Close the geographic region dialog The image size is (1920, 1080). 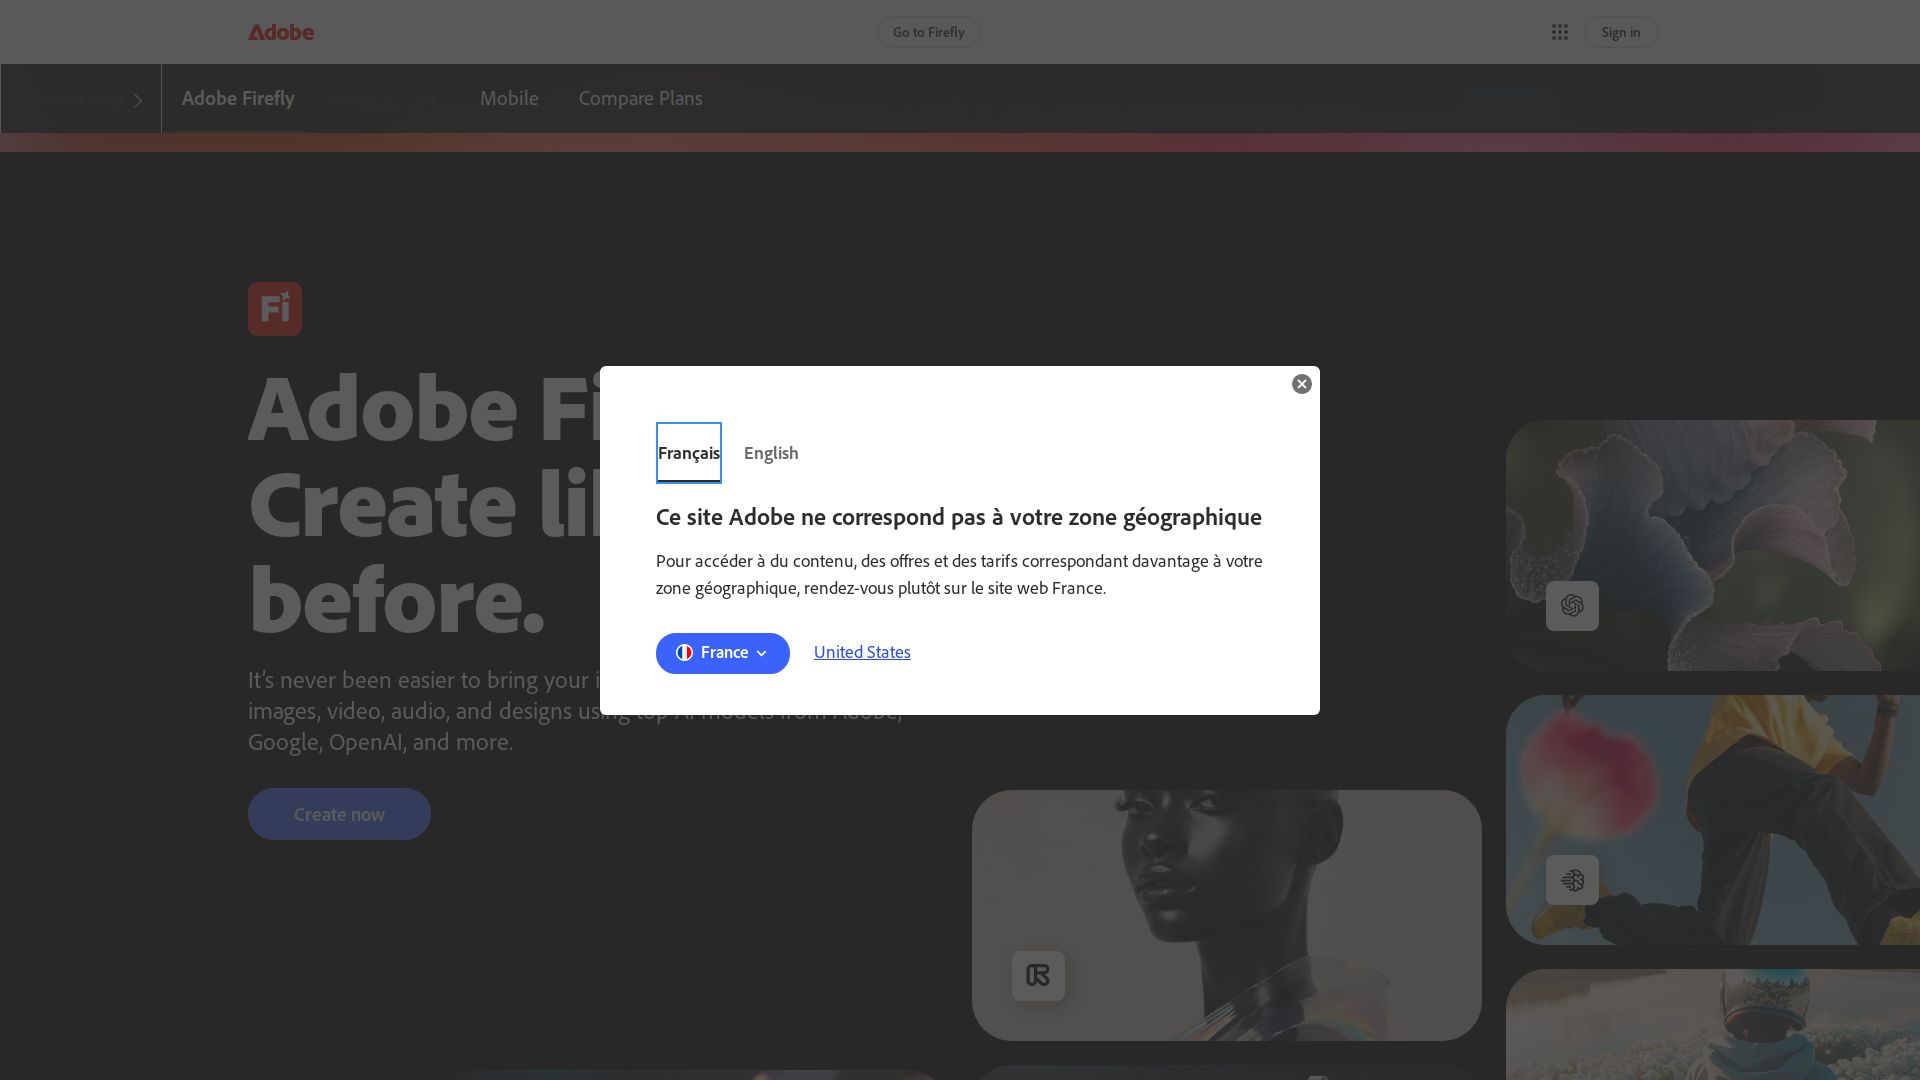(x=1301, y=384)
